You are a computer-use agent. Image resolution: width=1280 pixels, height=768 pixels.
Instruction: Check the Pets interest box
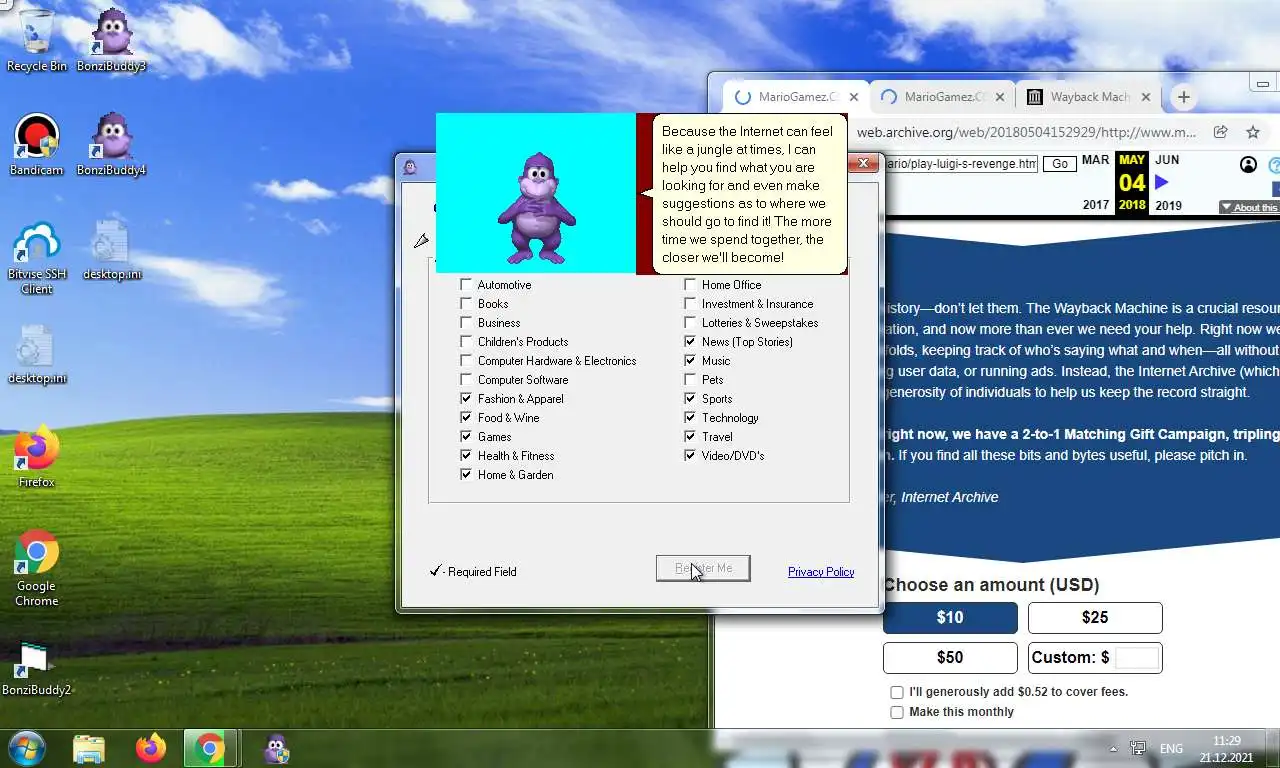click(690, 380)
